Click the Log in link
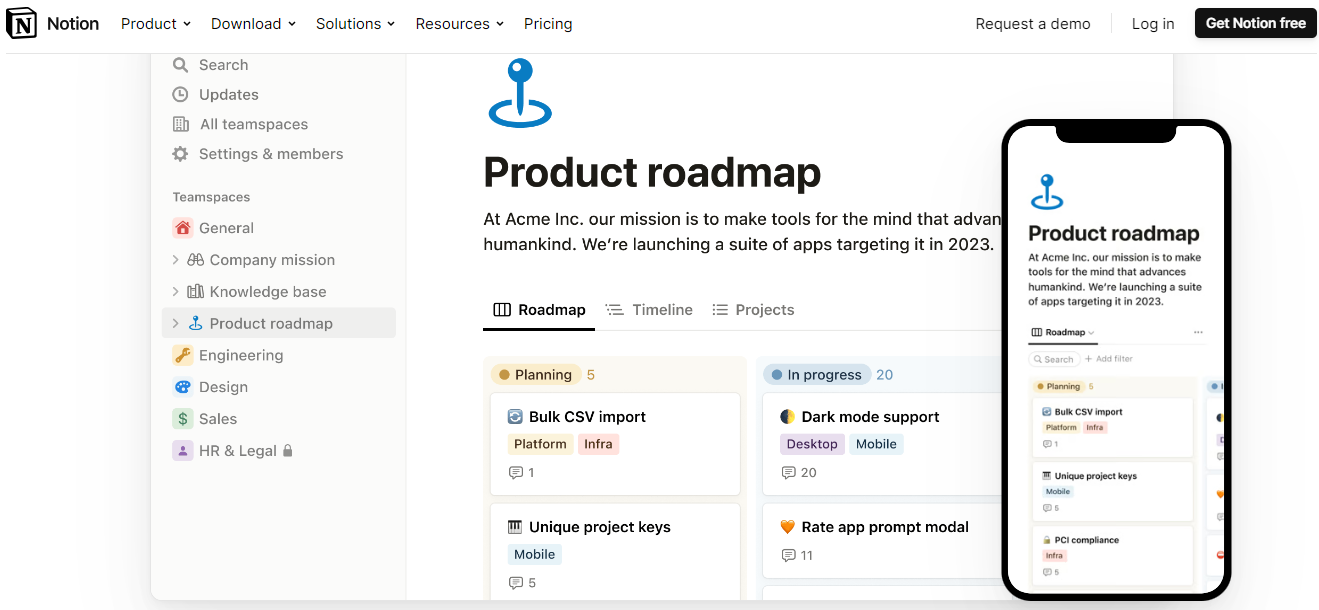This screenshot has width=1319, height=610. [1153, 24]
